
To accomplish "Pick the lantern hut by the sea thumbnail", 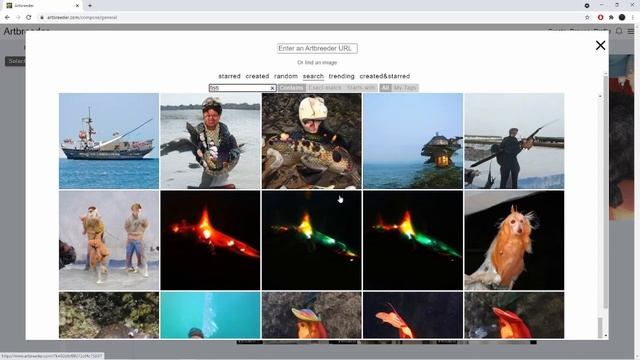I will (x=413, y=141).
